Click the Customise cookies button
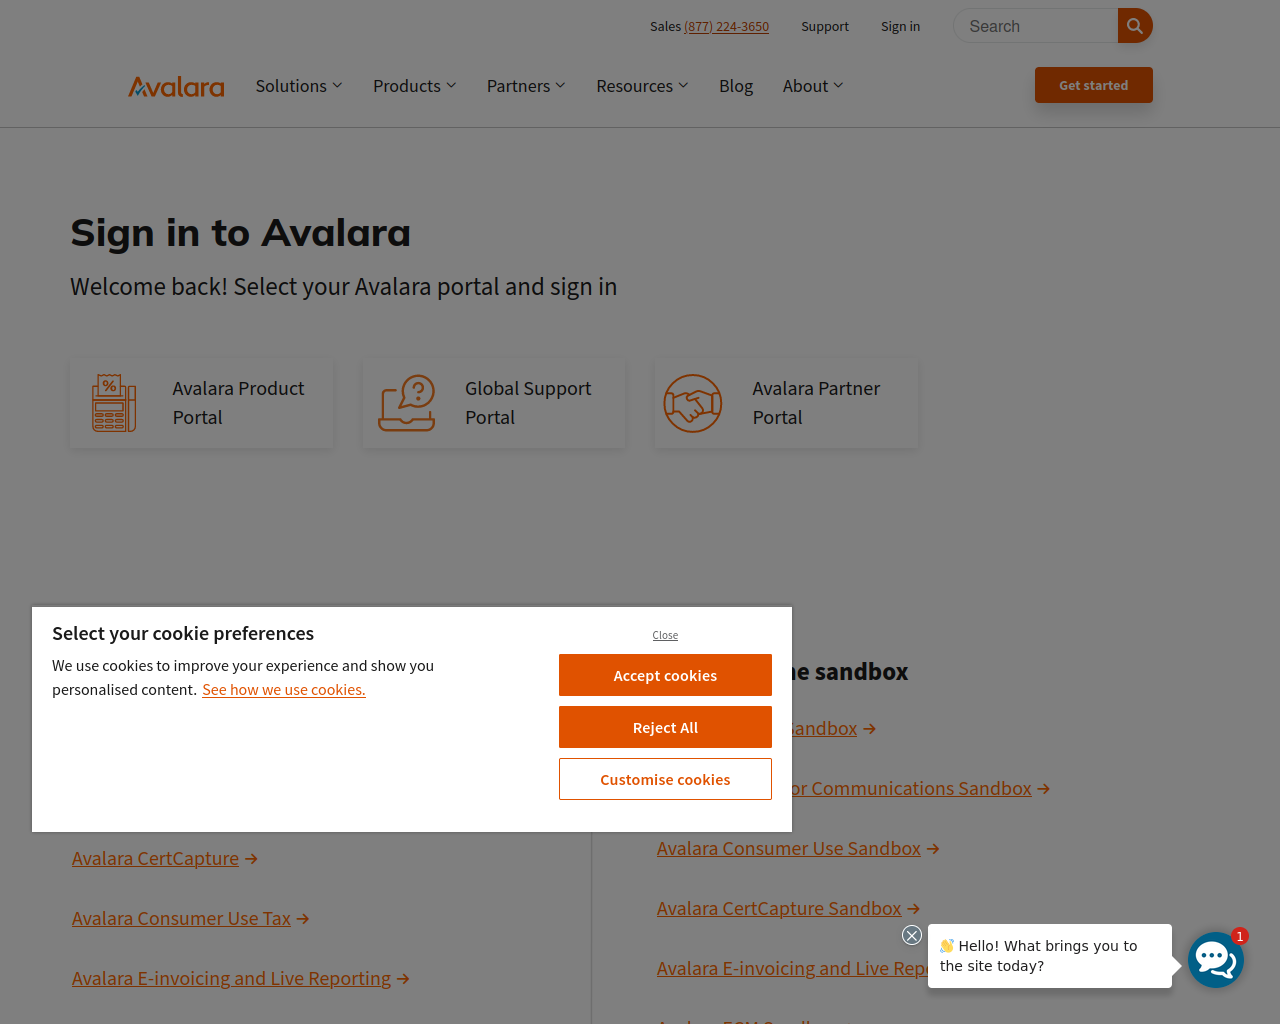This screenshot has height=1024, width=1280. point(665,779)
